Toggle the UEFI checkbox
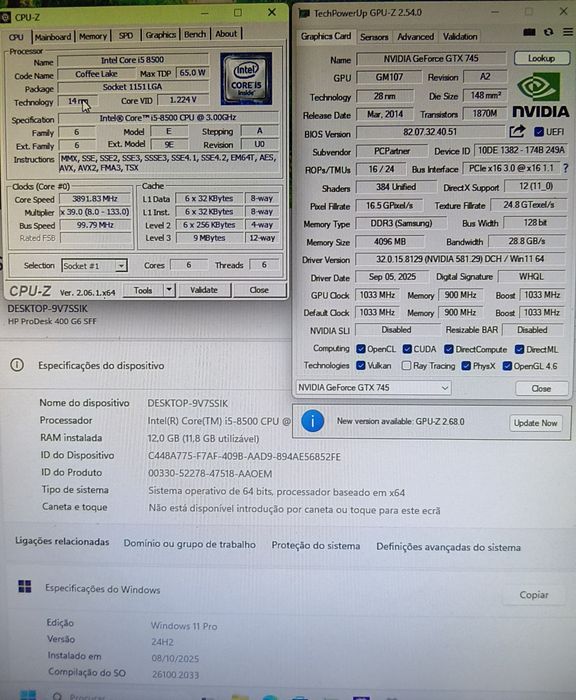Screen dimensions: 576x700 [539, 132]
